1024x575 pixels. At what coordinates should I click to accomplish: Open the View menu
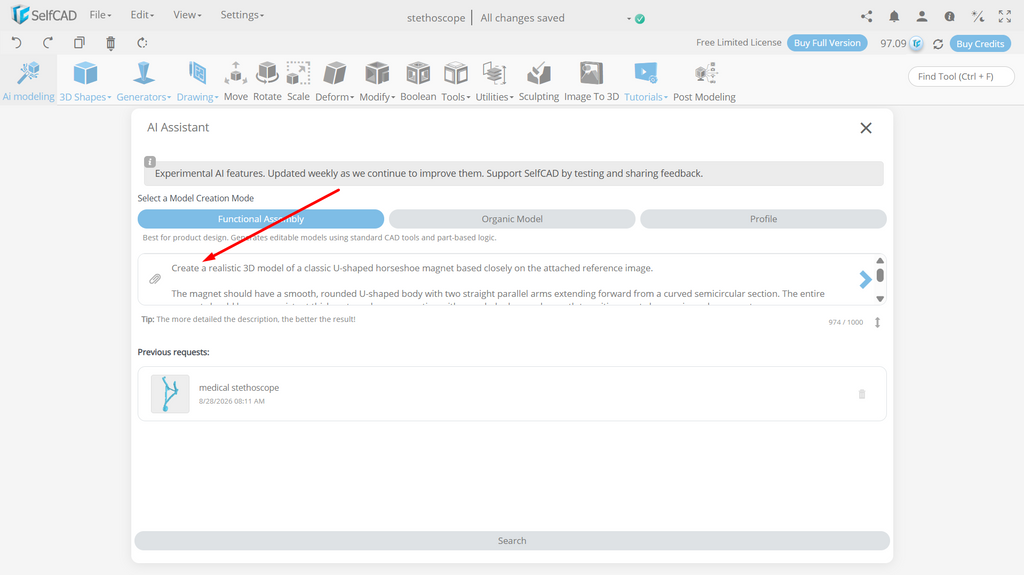click(187, 15)
